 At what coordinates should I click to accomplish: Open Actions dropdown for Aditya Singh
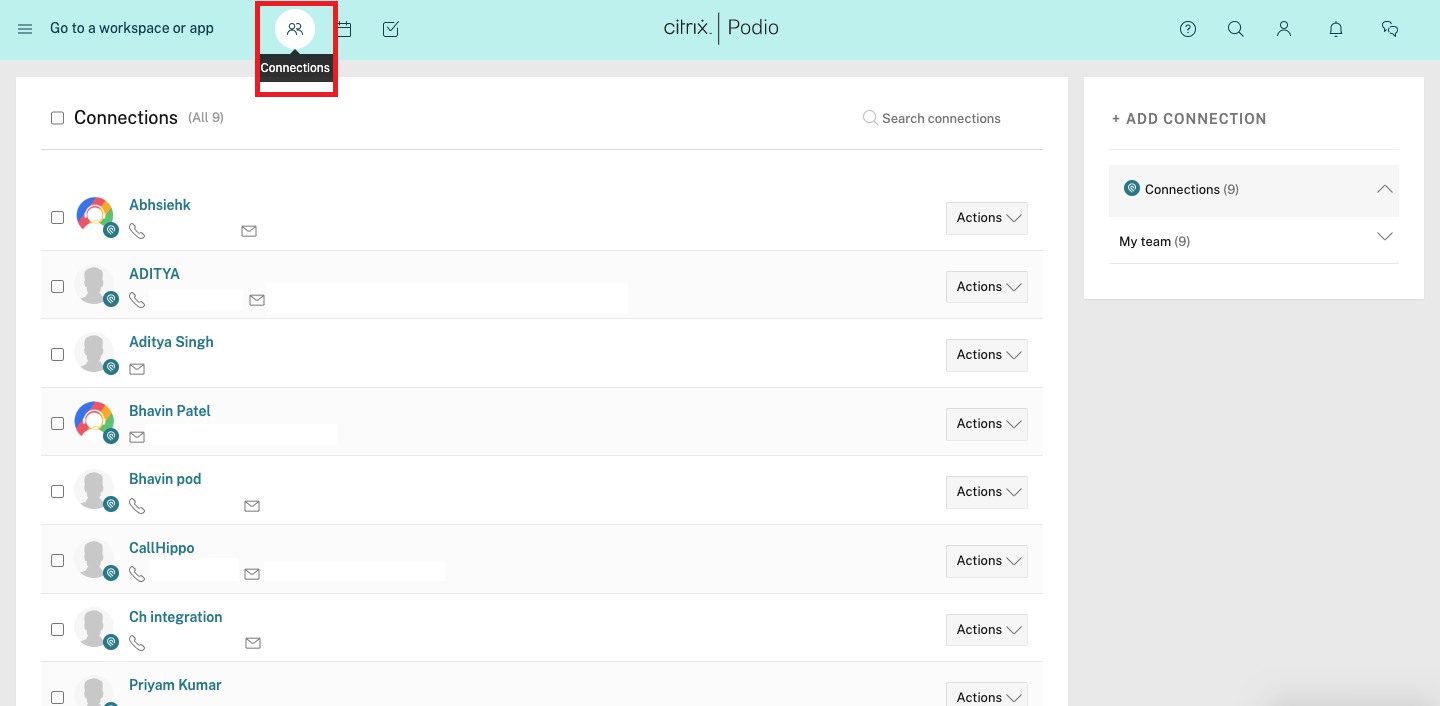pos(987,355)
